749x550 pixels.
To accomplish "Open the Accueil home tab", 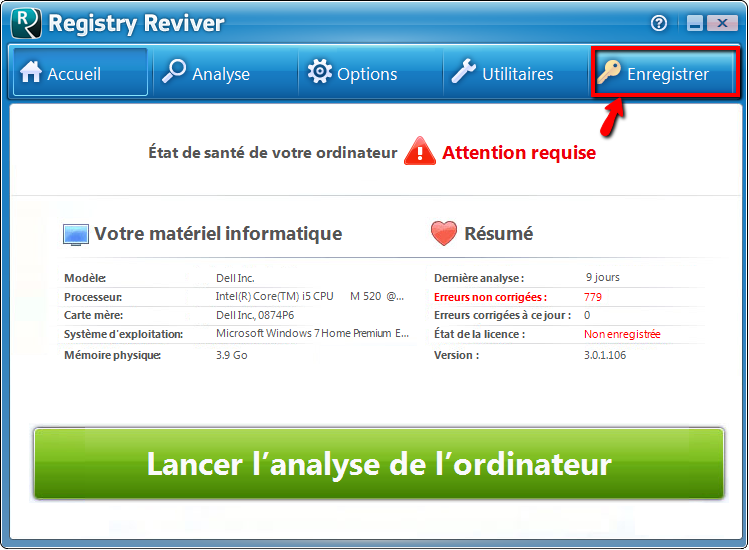I will (x=80, y=73).
